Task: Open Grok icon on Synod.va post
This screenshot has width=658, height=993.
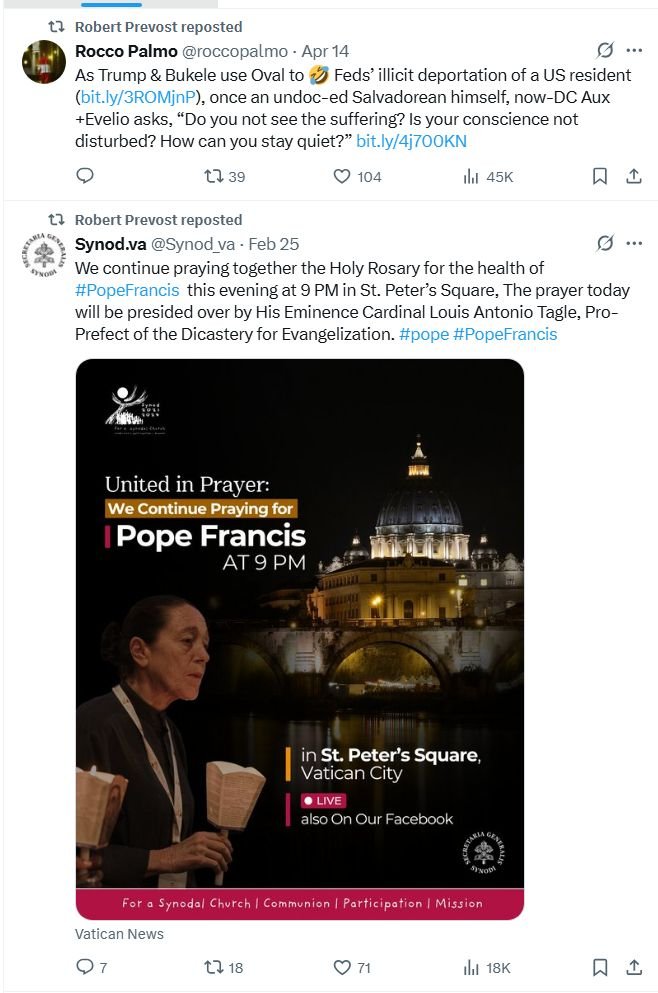Action: point(605,243)
